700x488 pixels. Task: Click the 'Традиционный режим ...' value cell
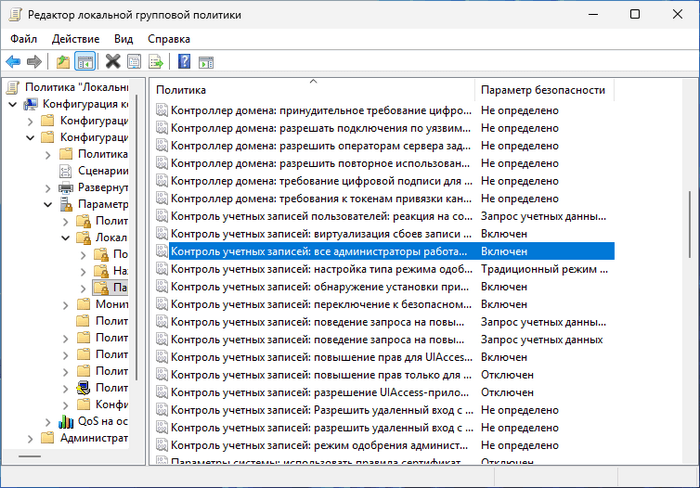tap(544, 269)
